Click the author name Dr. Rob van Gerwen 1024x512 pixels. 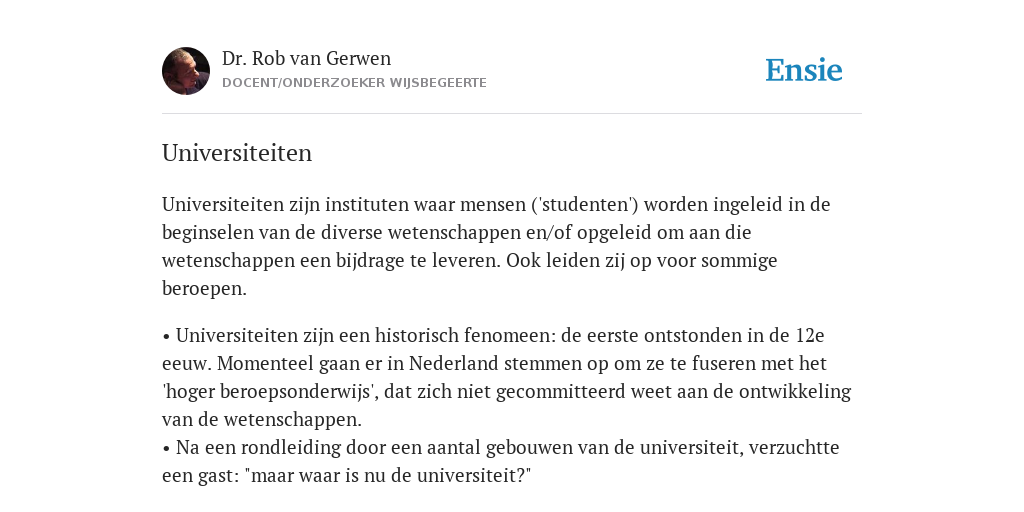[306, 58]
